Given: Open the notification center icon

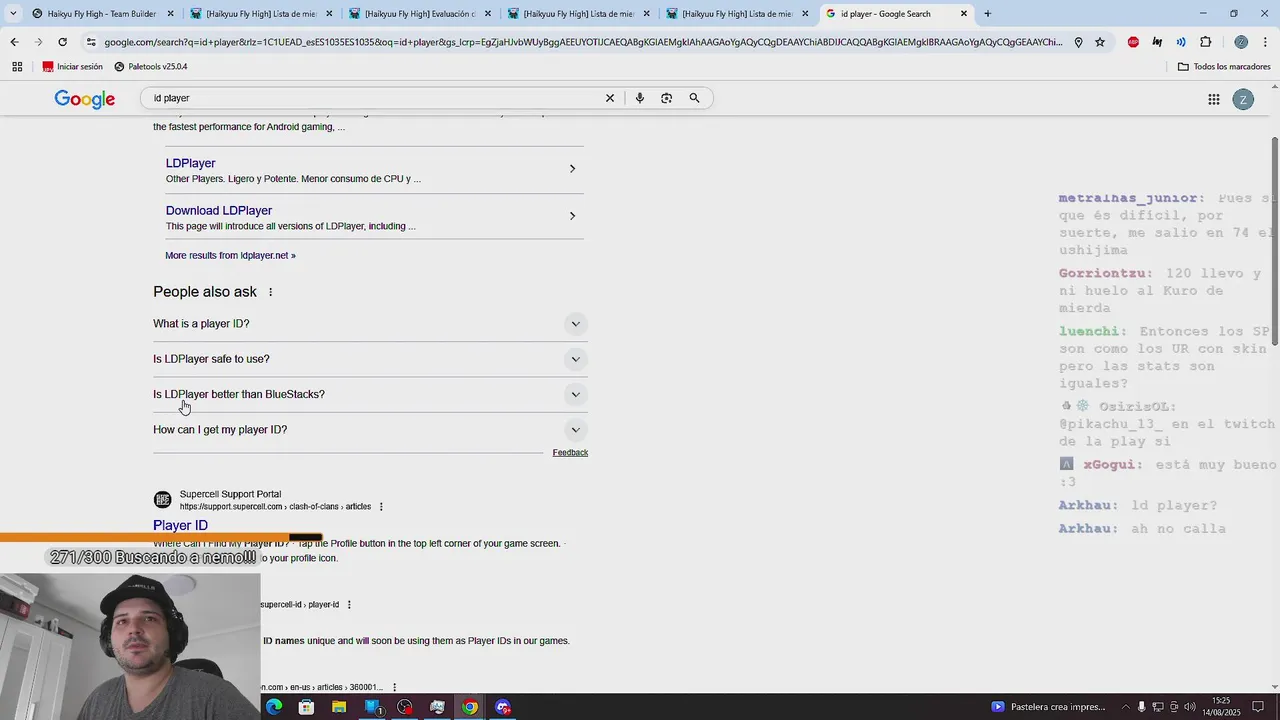Looking at the screenshot, I should pos(1258,707).
